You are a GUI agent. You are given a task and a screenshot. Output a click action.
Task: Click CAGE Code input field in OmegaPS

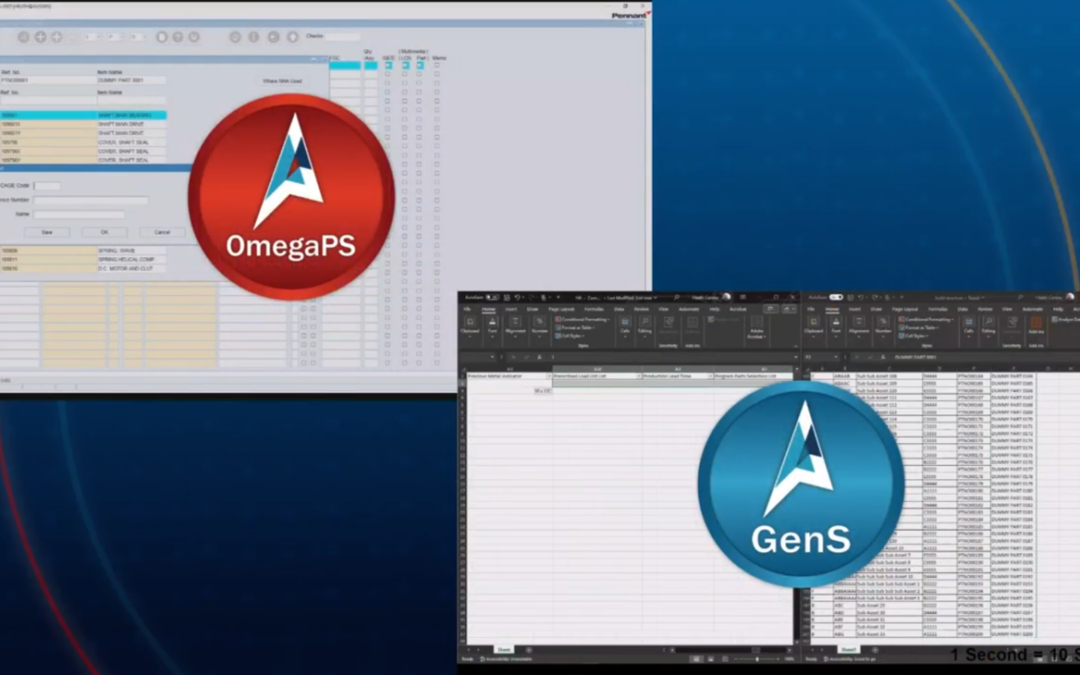pos(47,186)
